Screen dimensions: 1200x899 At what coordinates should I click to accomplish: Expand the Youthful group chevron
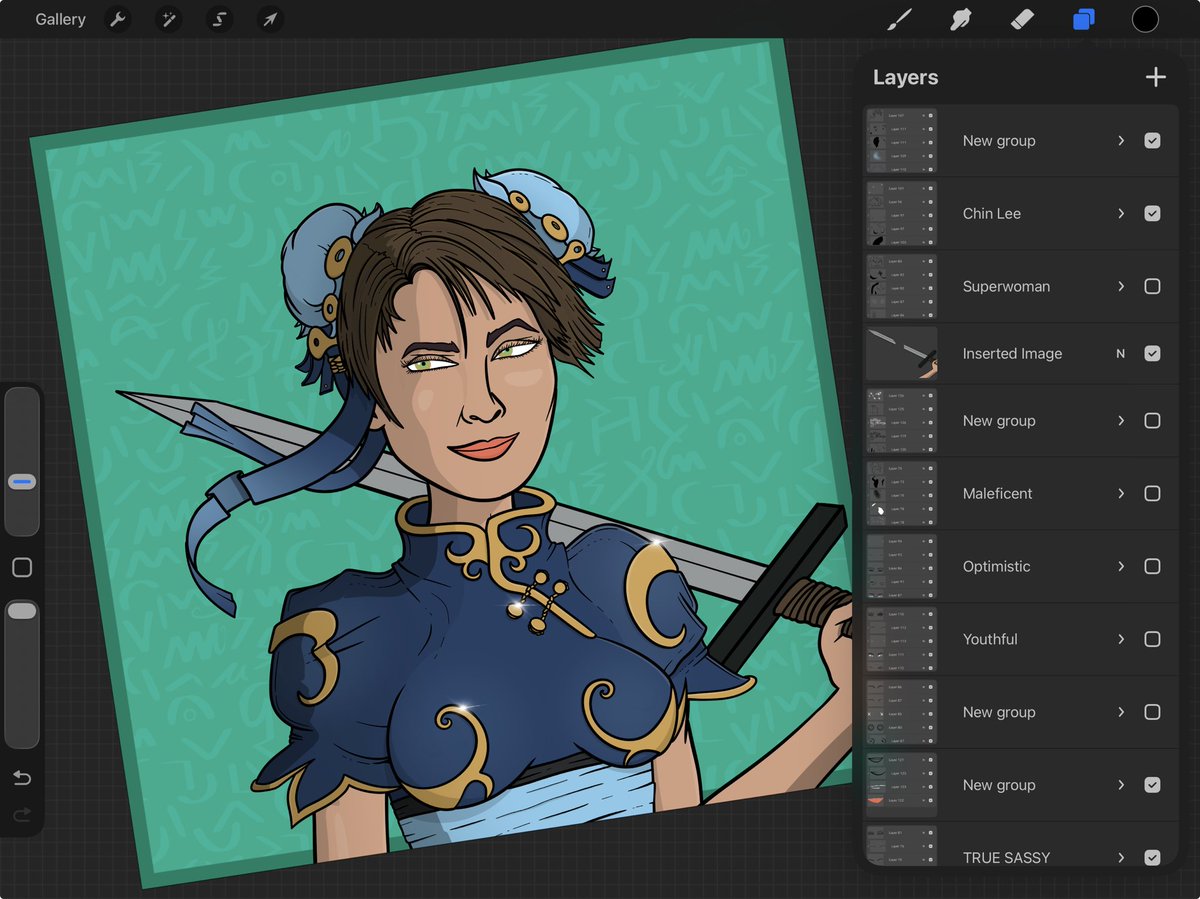click(x=1121, y=639)
